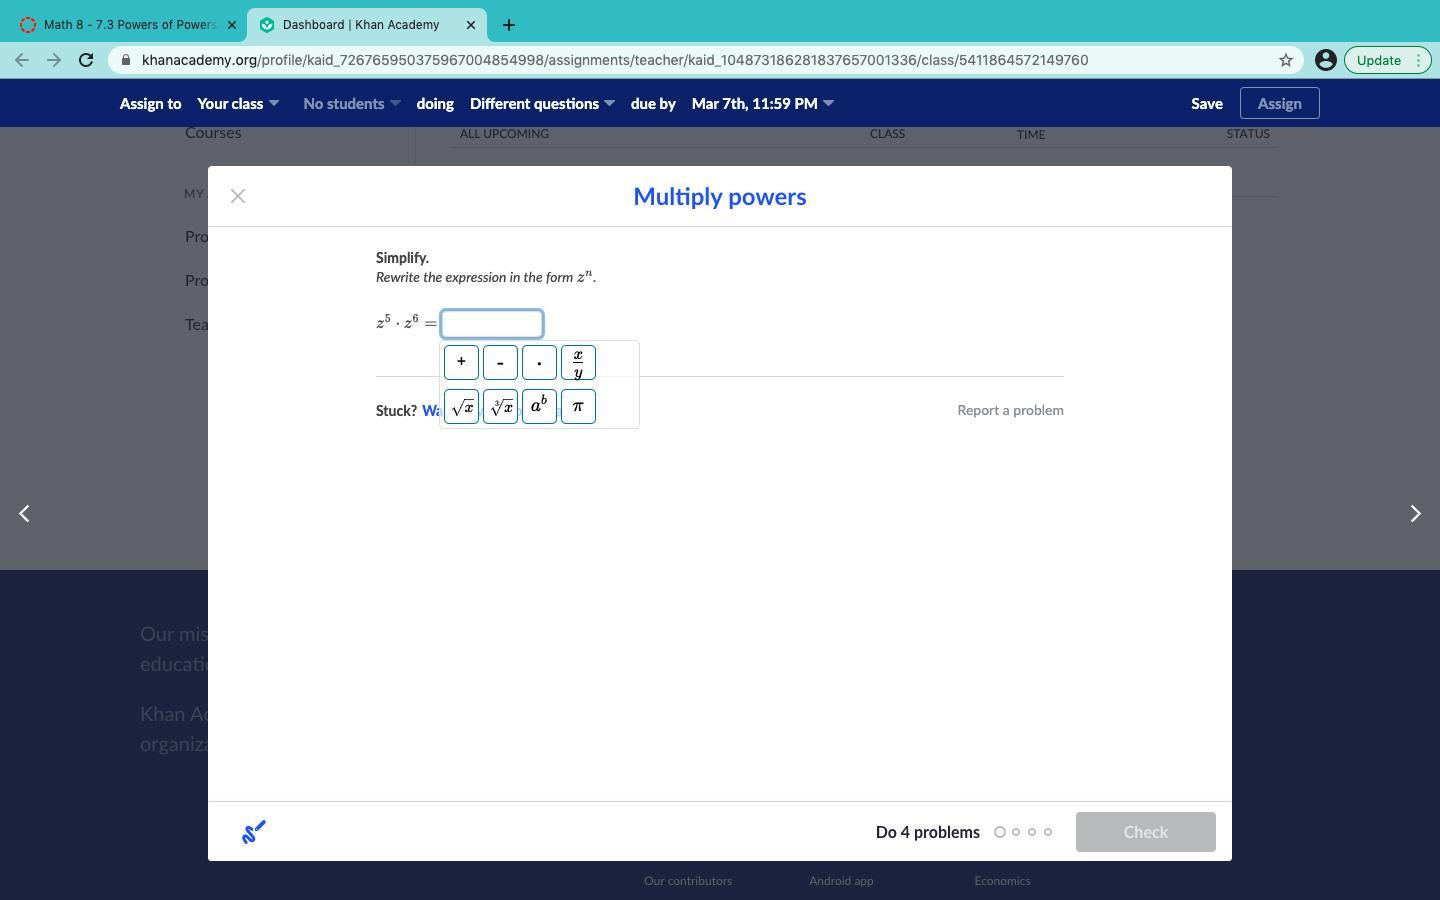Expand Your class dropdown
Image resolution: width=1440 pixels, height=900 pixels.
click(238, 103)
